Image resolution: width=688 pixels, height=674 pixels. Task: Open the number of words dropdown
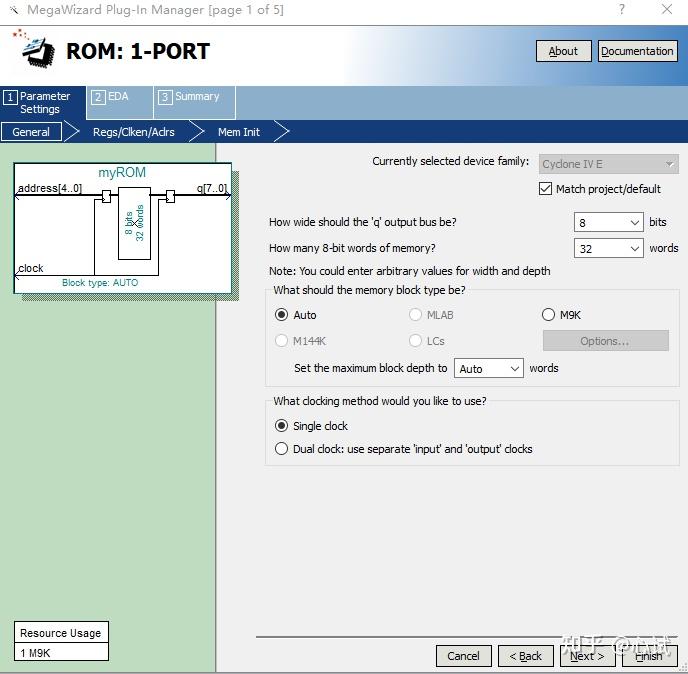[x=609, y=248]
